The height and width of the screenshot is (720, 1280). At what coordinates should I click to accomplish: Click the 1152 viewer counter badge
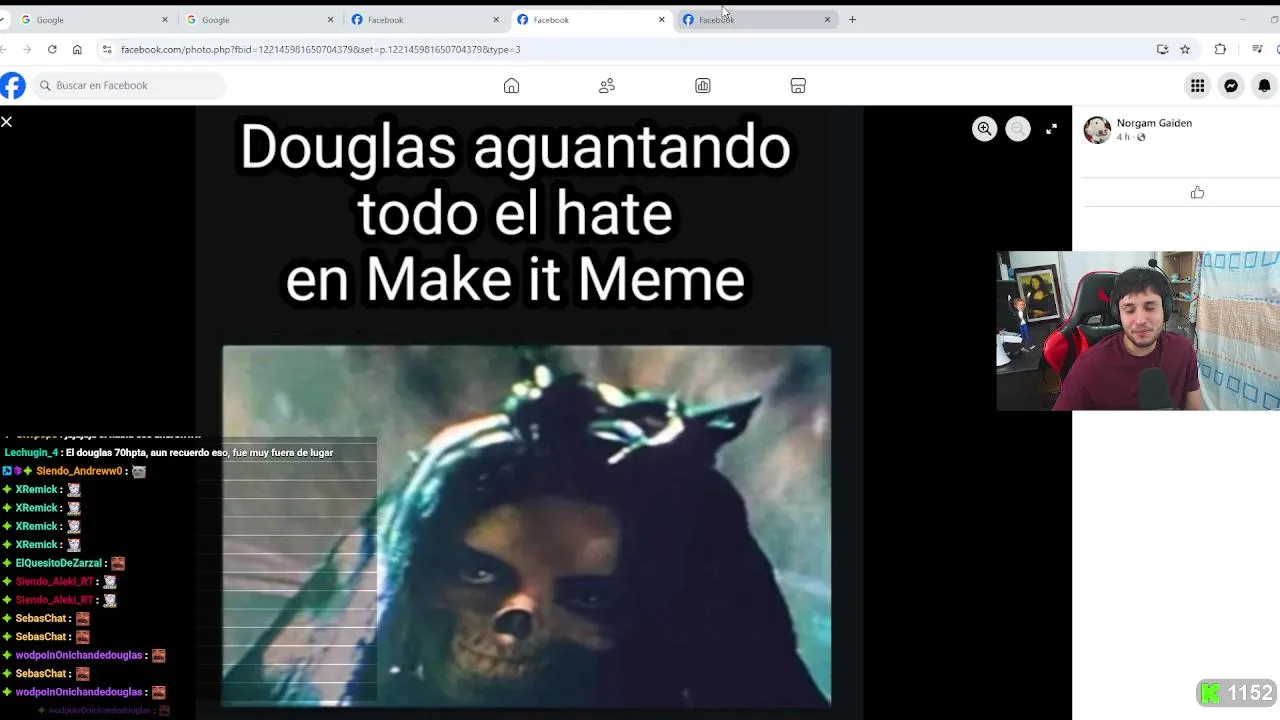1237,693
